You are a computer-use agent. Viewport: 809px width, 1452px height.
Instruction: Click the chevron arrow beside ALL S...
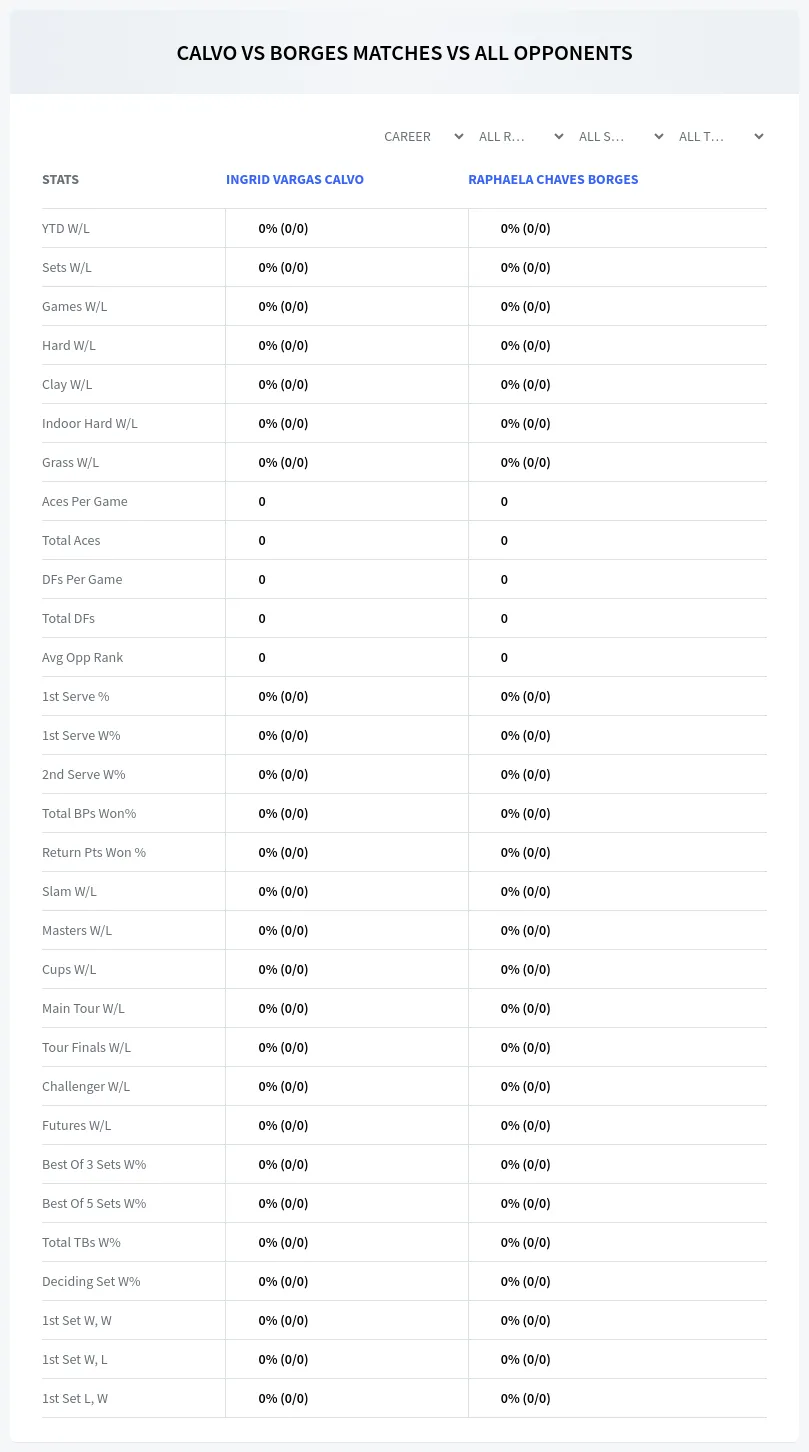(x=658, y=136)
